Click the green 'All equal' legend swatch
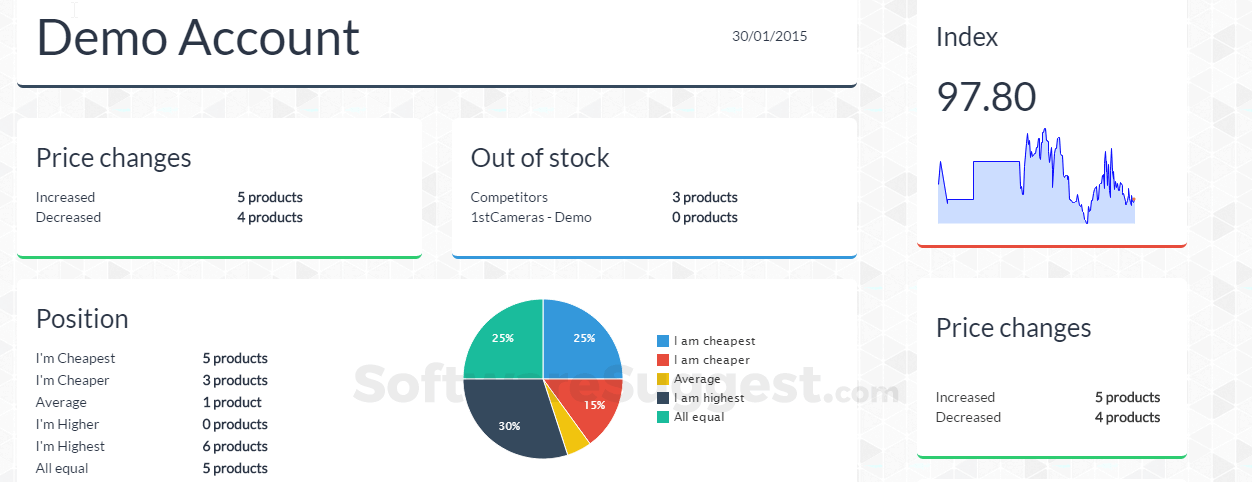 coord(662,417)
